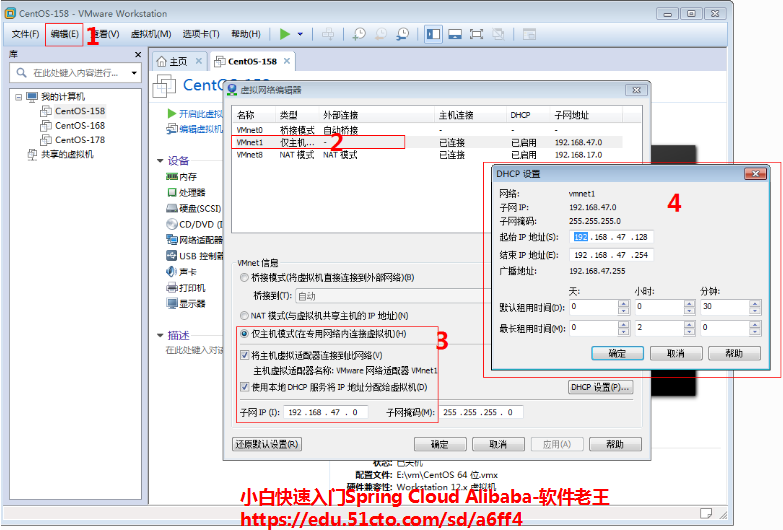Click the 编辑虚拟机 settings link
This screenshot has height=530, width=783.
point(195,129)
